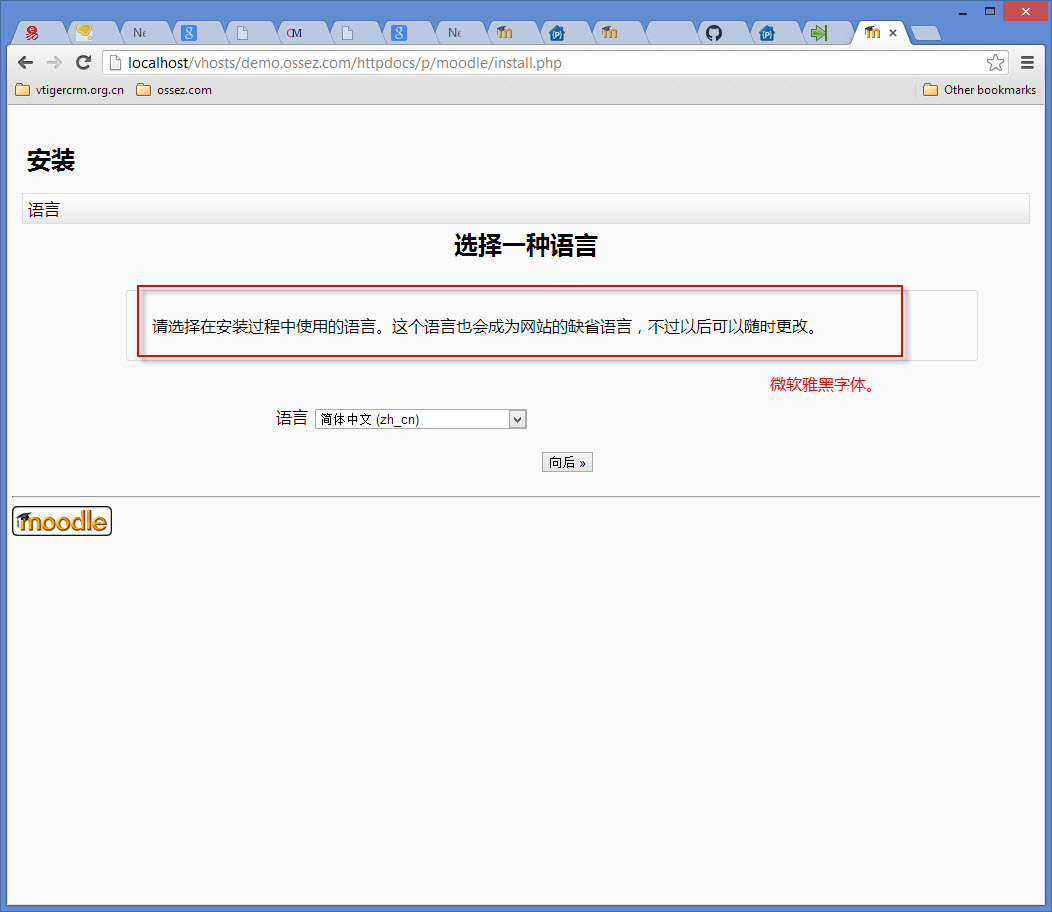Click the Moodle logo at page bottom

[62, 521]
